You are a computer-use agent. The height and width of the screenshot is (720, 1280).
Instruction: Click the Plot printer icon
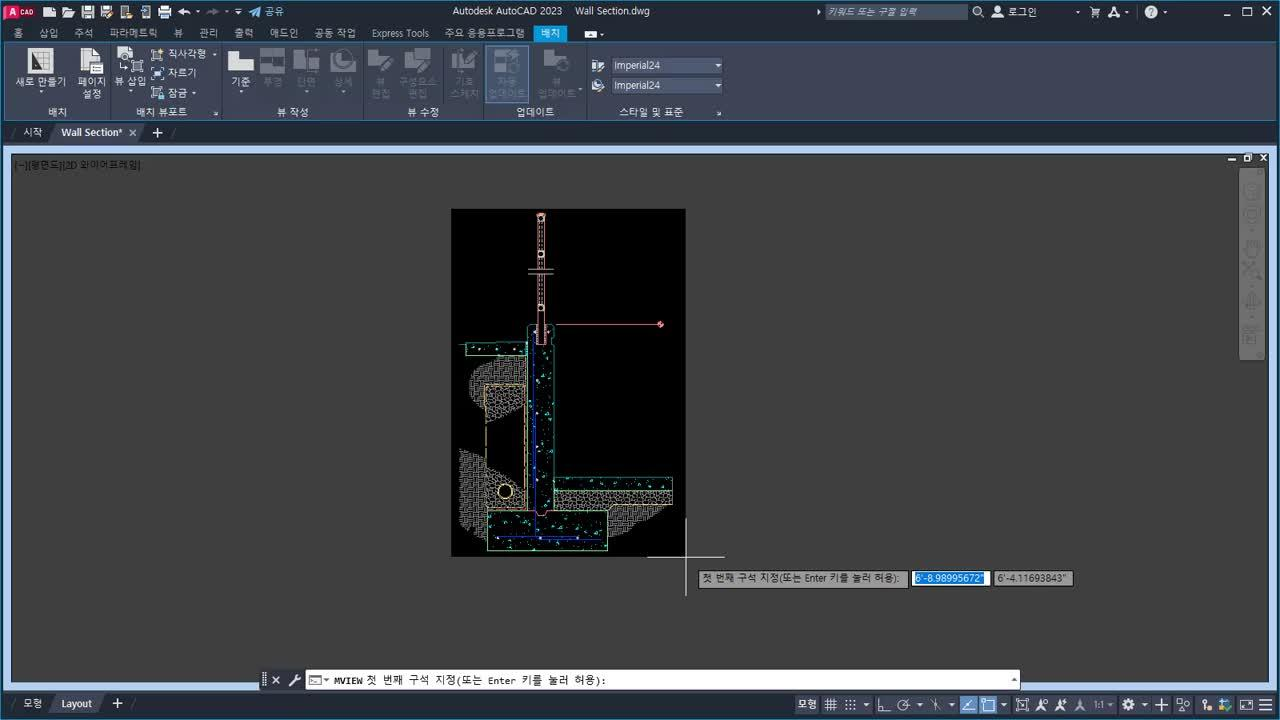[164, 12]
